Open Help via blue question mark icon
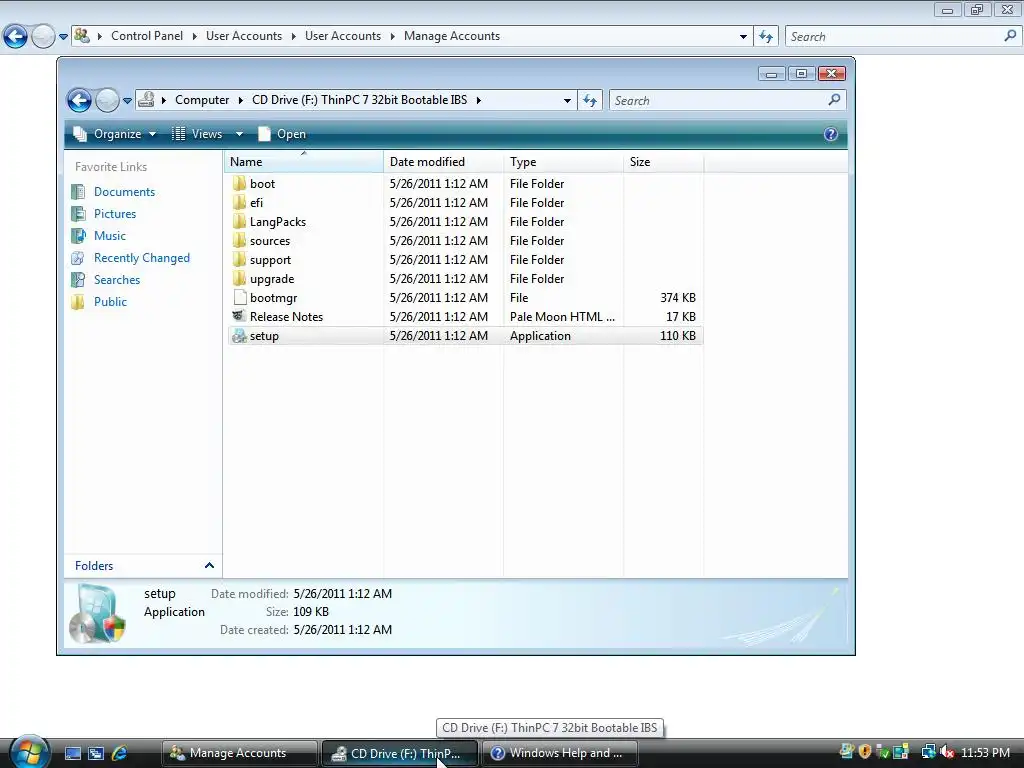Viewport: 1024px width, 768px height. tap(830, 134)
